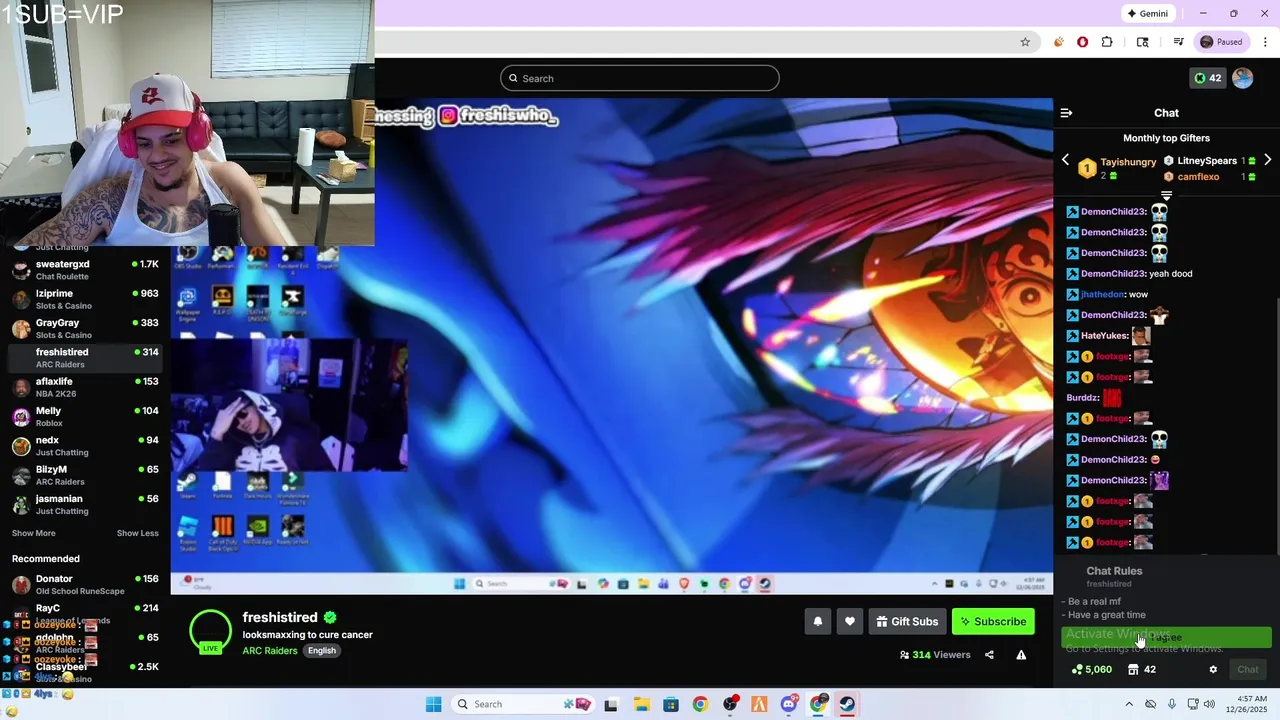
Task: Open the Paused profile chip
Action: 1222,42
